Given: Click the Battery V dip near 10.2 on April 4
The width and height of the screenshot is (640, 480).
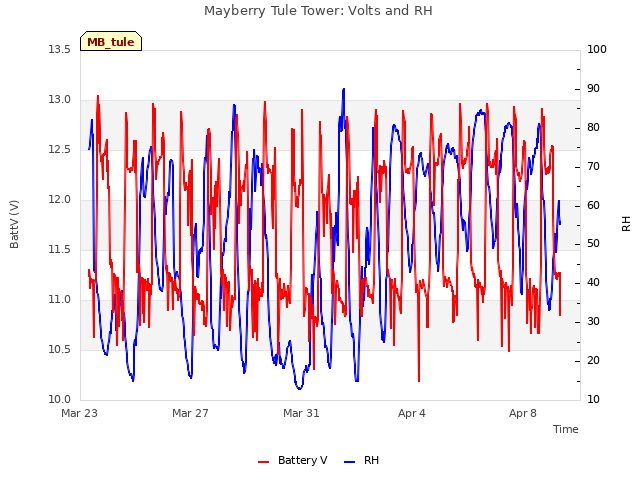Looking at the screenshot, I should click(419, 380).
